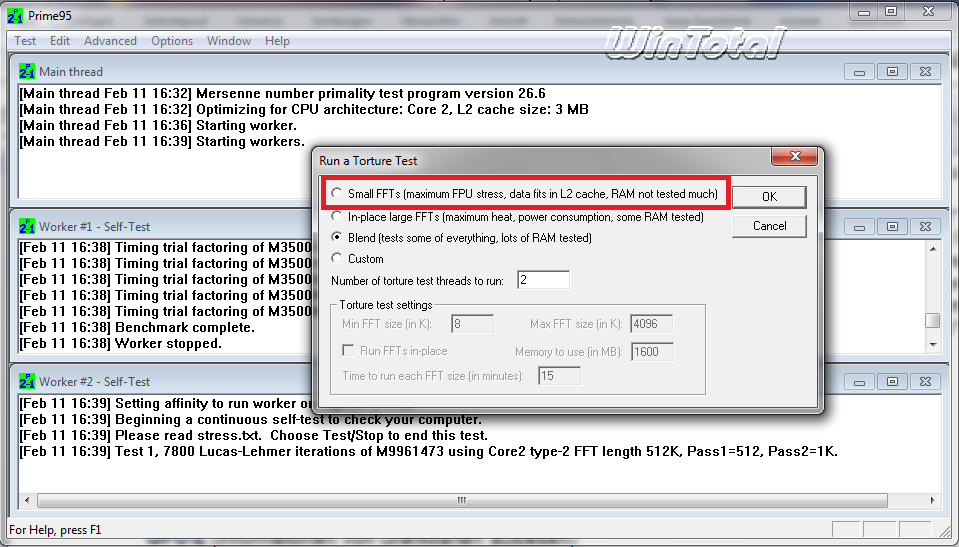Click the 'Starting worker.' line at 16:36

[158, 125]
